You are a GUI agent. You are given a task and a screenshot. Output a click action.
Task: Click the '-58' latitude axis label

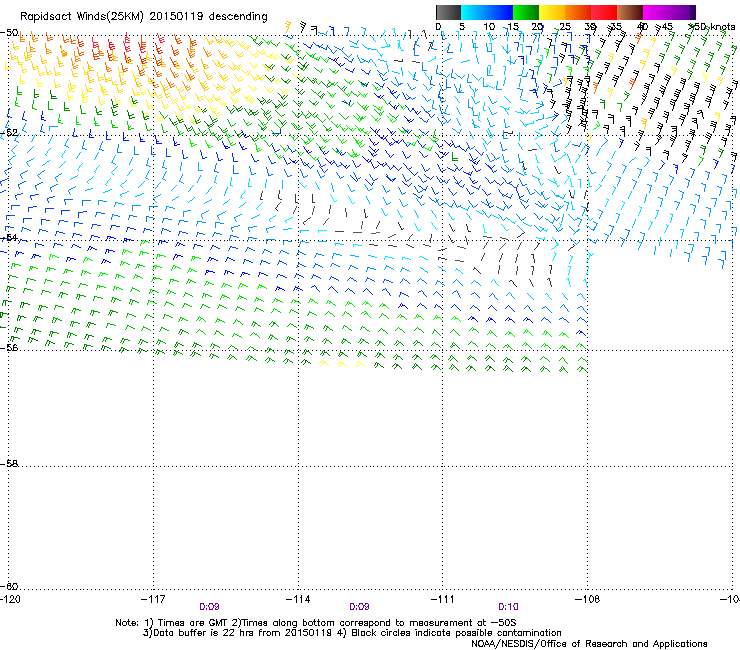coord(9,464)
